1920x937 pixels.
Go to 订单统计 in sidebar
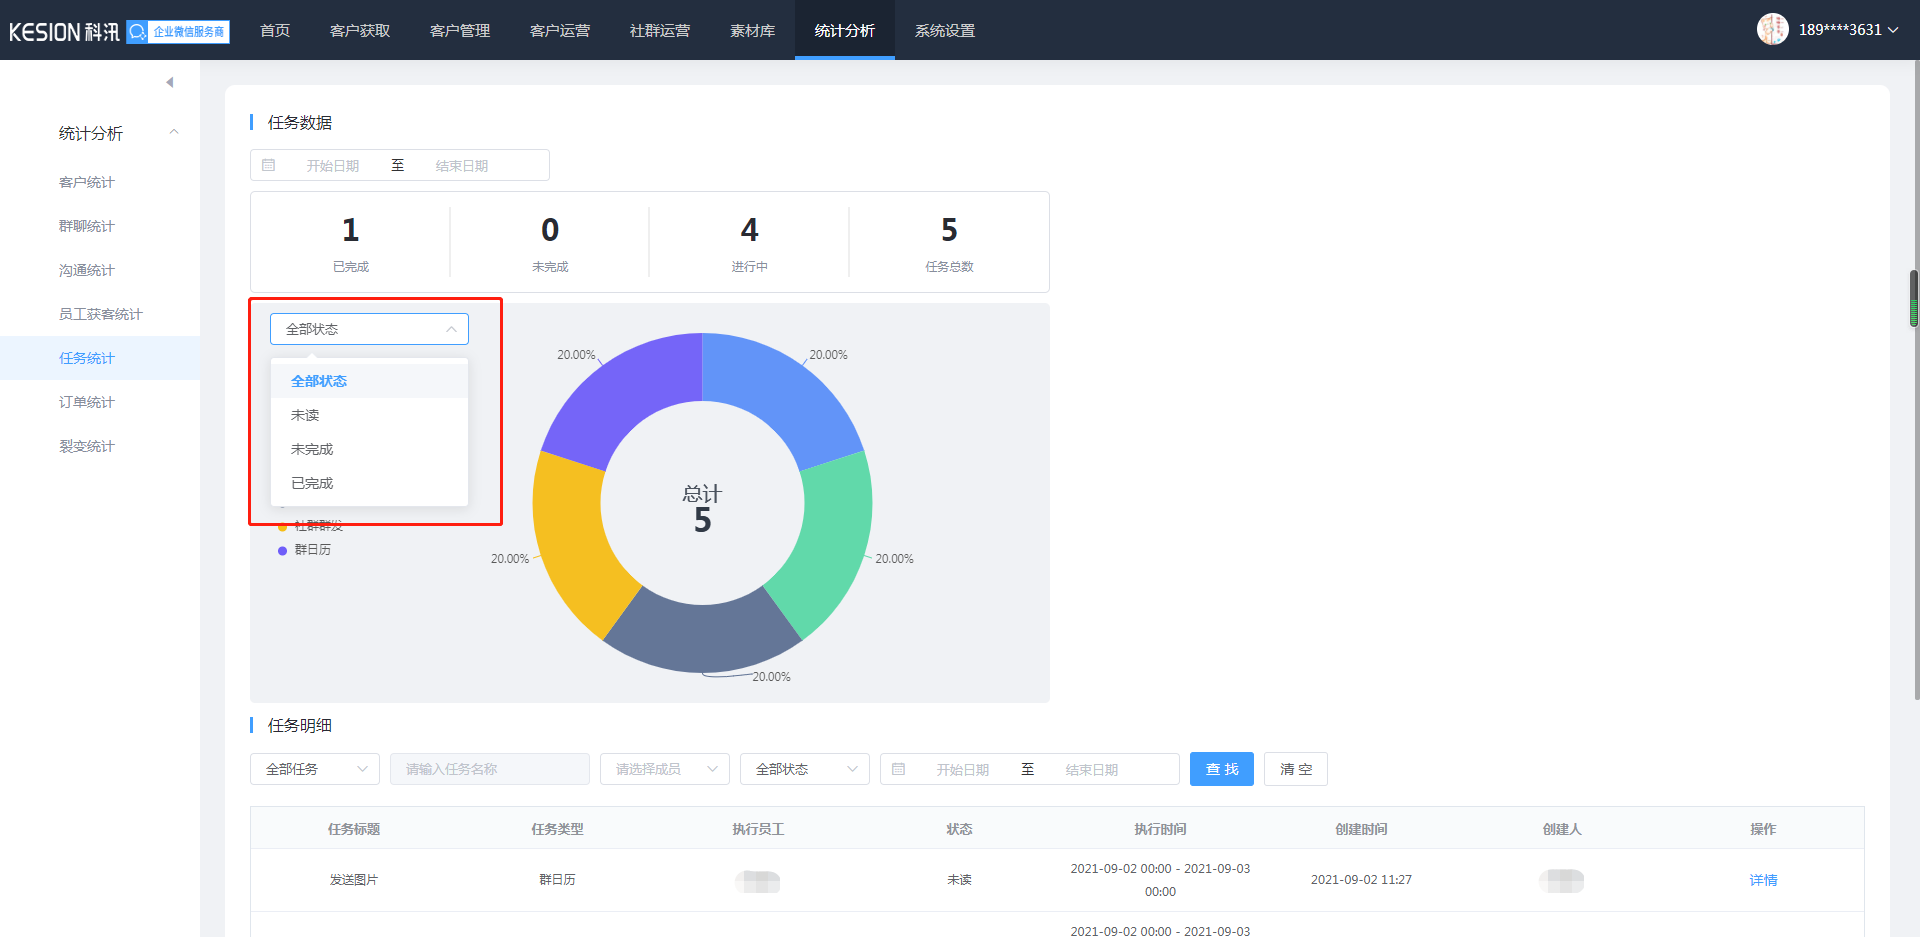pyautogui.click(x=87, y=402)
